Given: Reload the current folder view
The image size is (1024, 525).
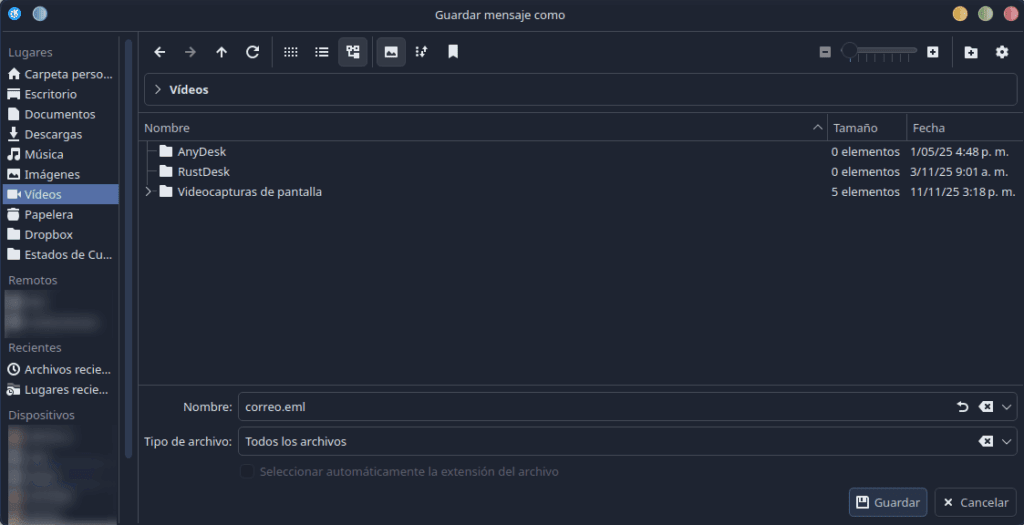Looking at the screenshot, I should point(252,52).
